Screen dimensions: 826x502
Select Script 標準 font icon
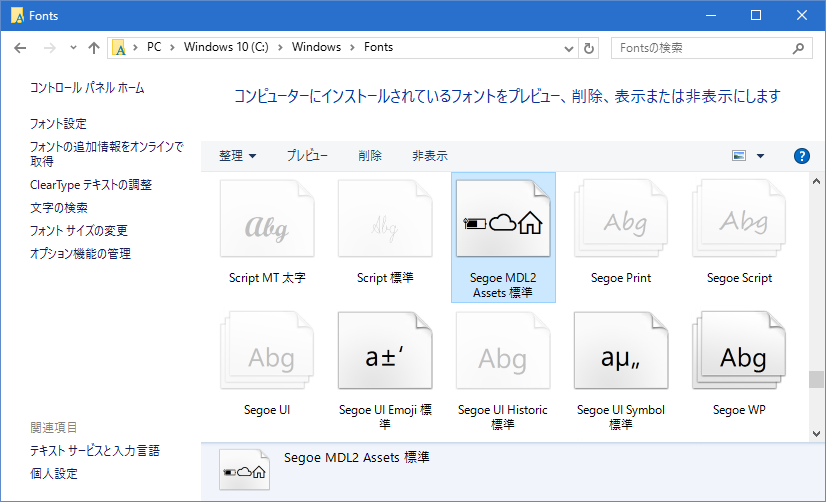pos(385,219)
